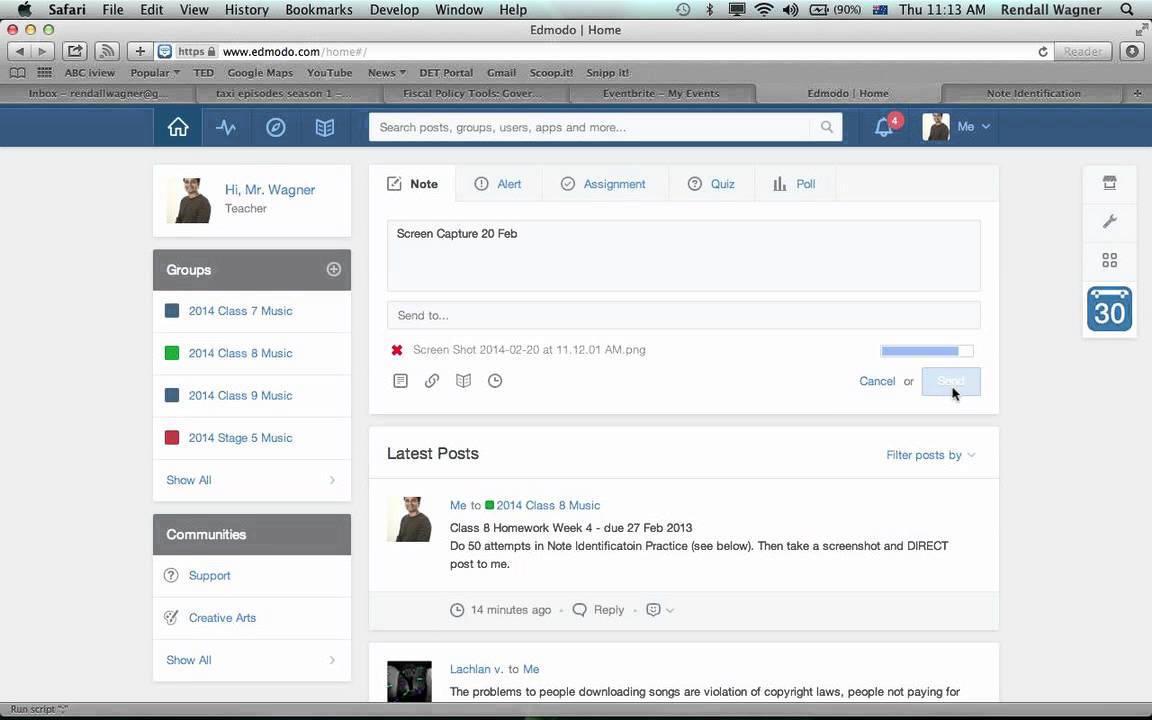Open the Safari History menu
This screenshot has height=720, width=1152.
246,10
